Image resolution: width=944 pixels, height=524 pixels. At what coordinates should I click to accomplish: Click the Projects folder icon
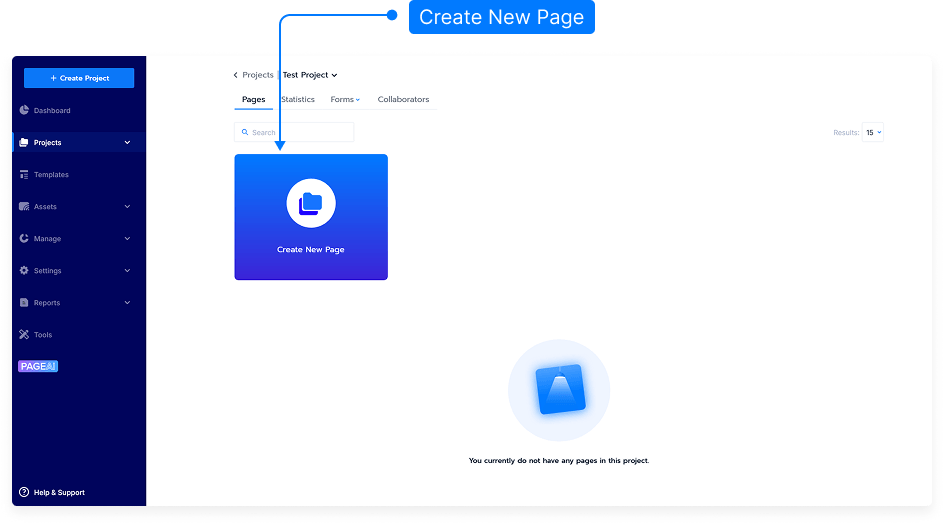click(24, 143)
